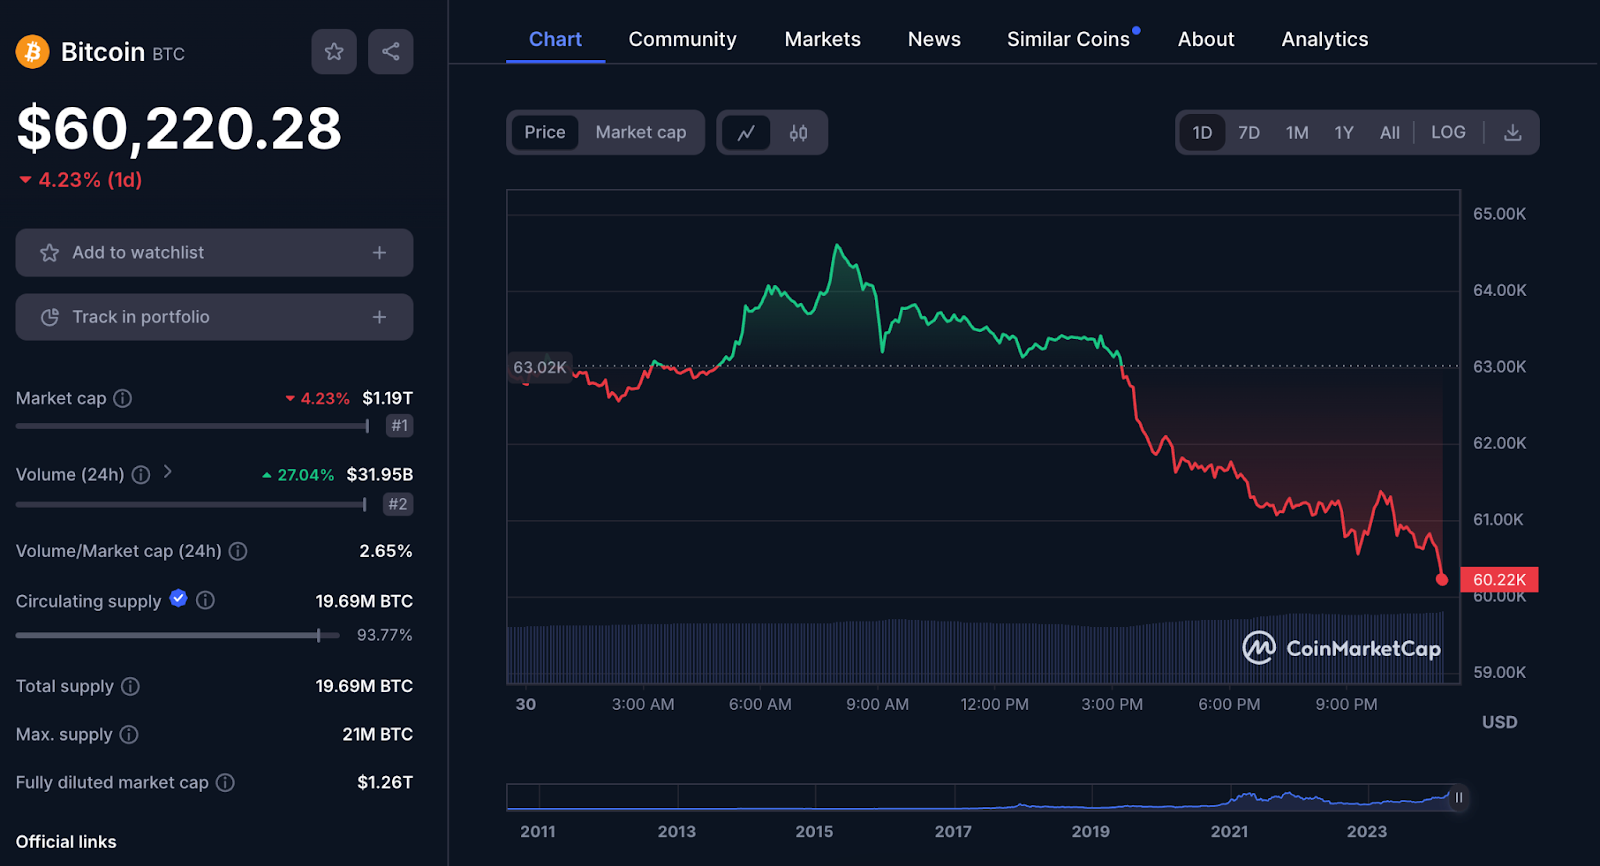Toggle LOG scale
Viewport: 1600px width, 866px height.
click(x=1448, y=132)
